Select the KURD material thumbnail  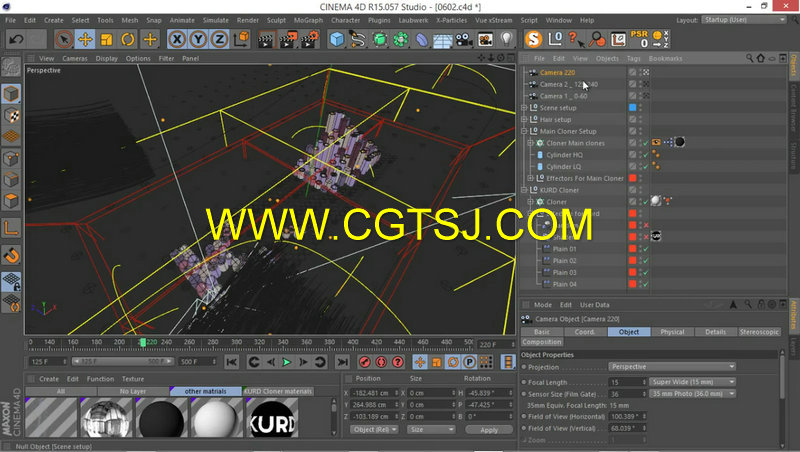tap(272, 418)
